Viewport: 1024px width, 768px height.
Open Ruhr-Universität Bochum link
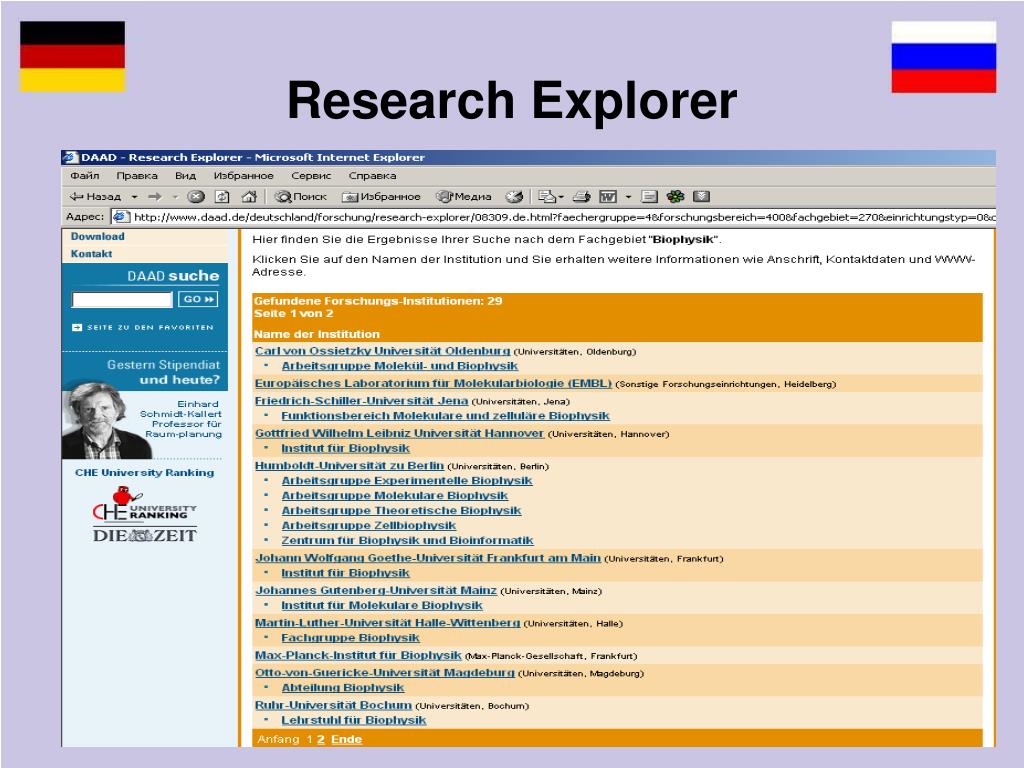coord(333,705)
